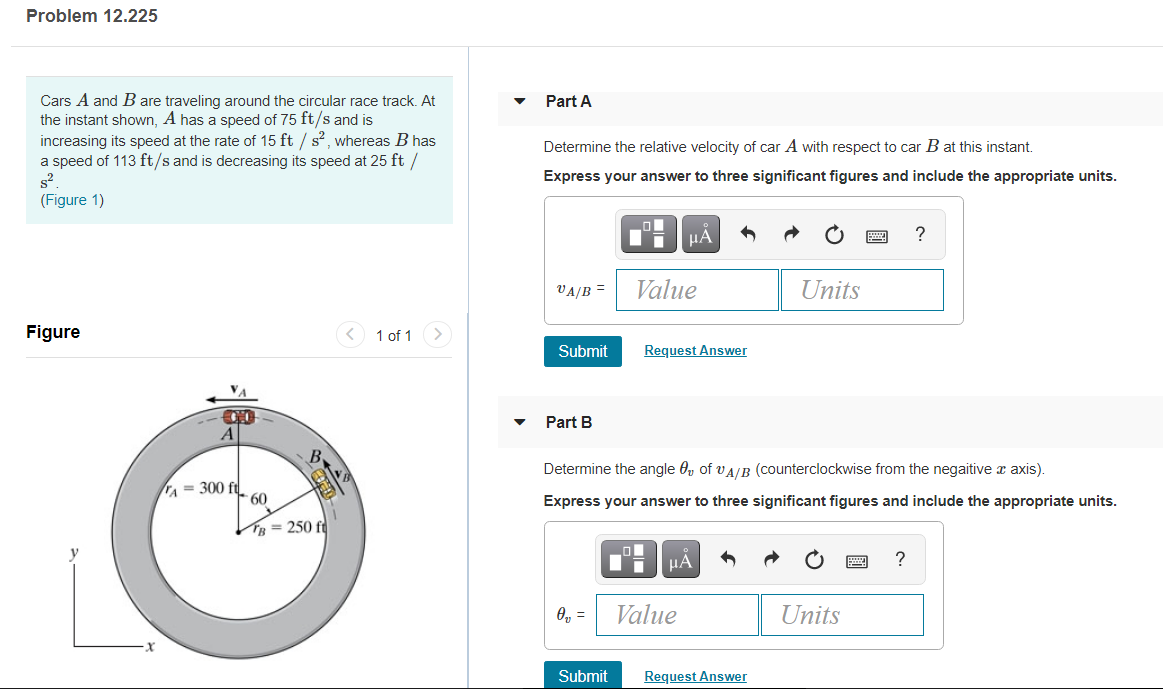Request the answer for Part A

(x=695, y=350)
